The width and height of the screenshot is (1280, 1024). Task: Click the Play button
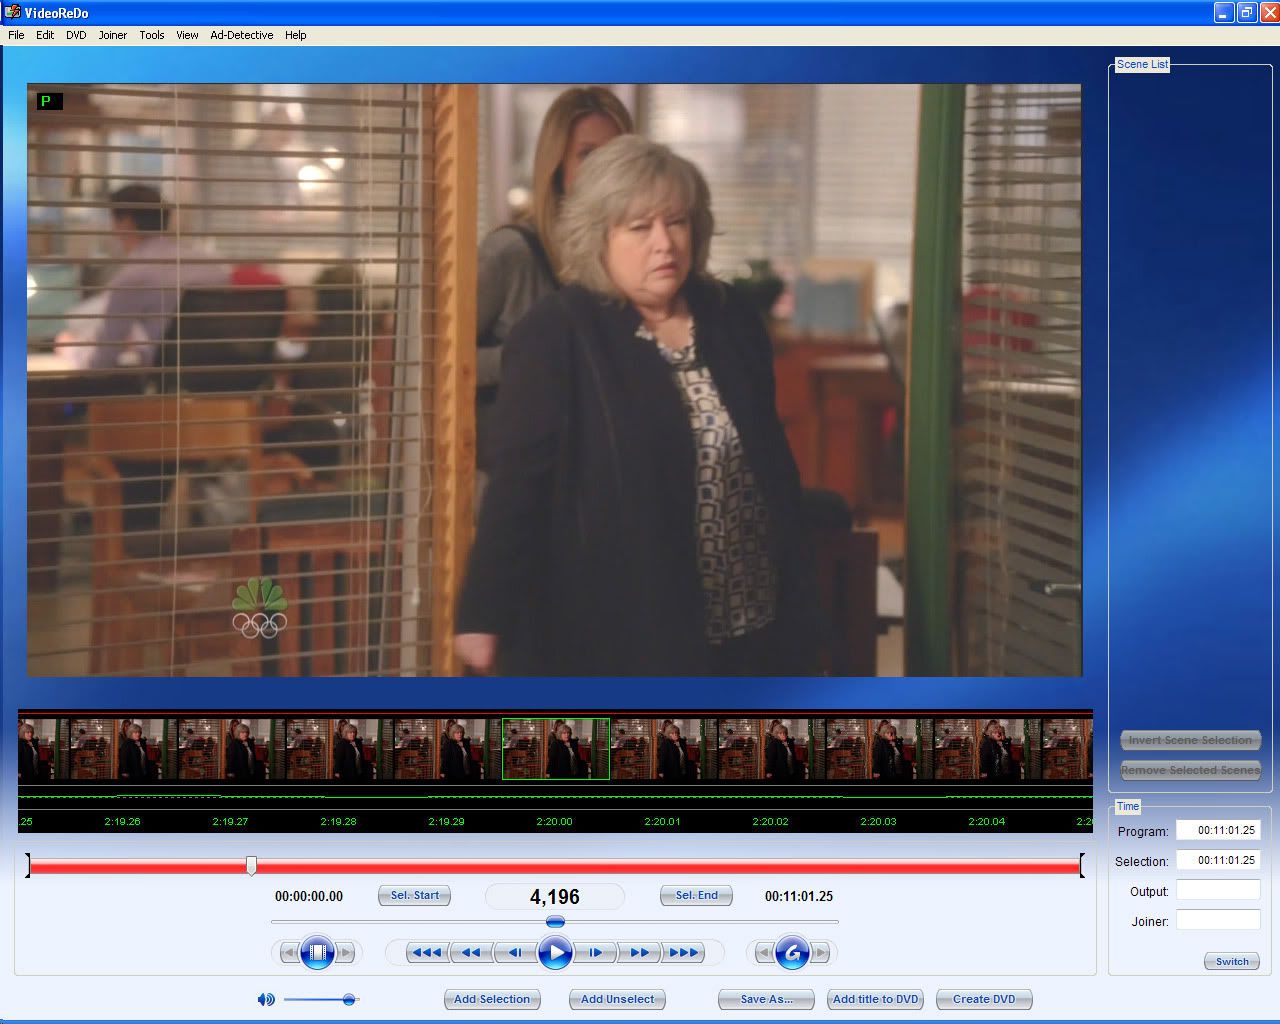[x=555, y=953]
